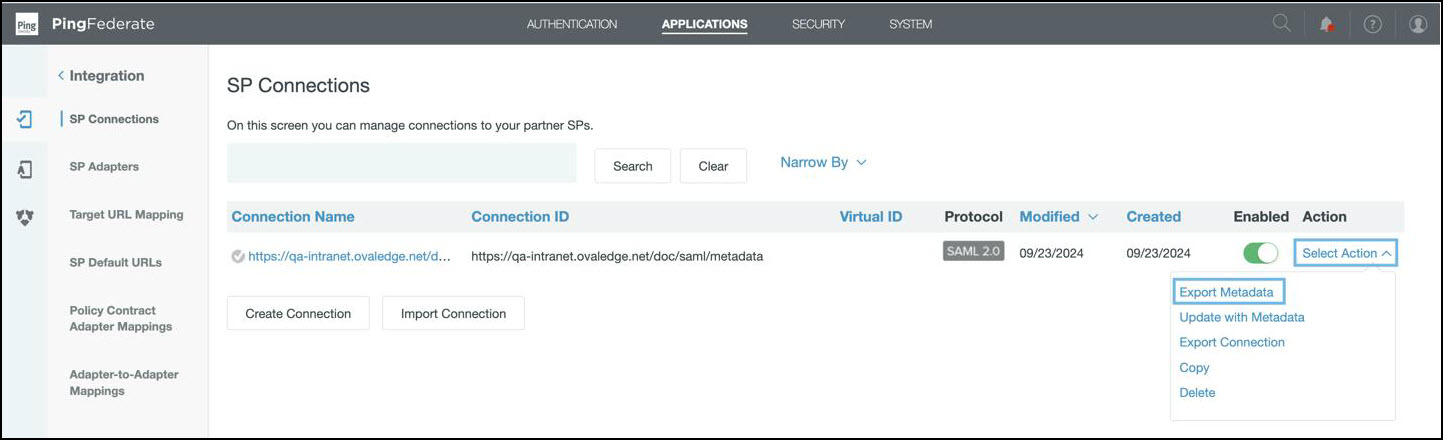Go back via the Integration chevron
The width and height of the screenshot is (1443, 440).
coord(61,76)
